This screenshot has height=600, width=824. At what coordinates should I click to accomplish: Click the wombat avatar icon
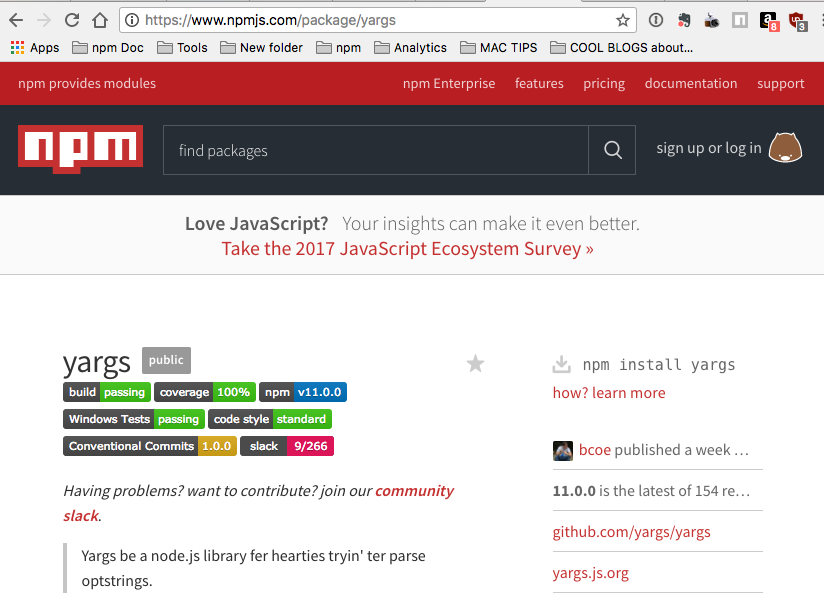point(786,148)
